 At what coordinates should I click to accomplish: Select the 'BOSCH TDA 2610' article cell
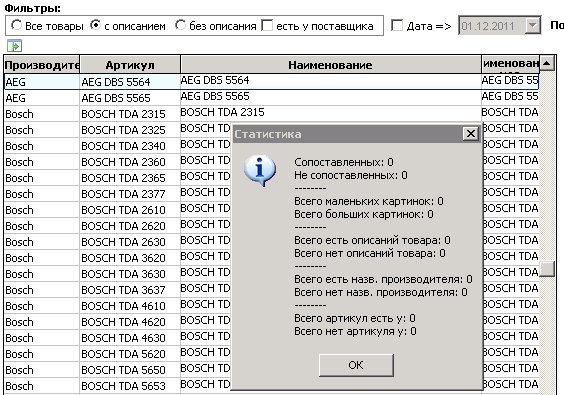[129, 210]
